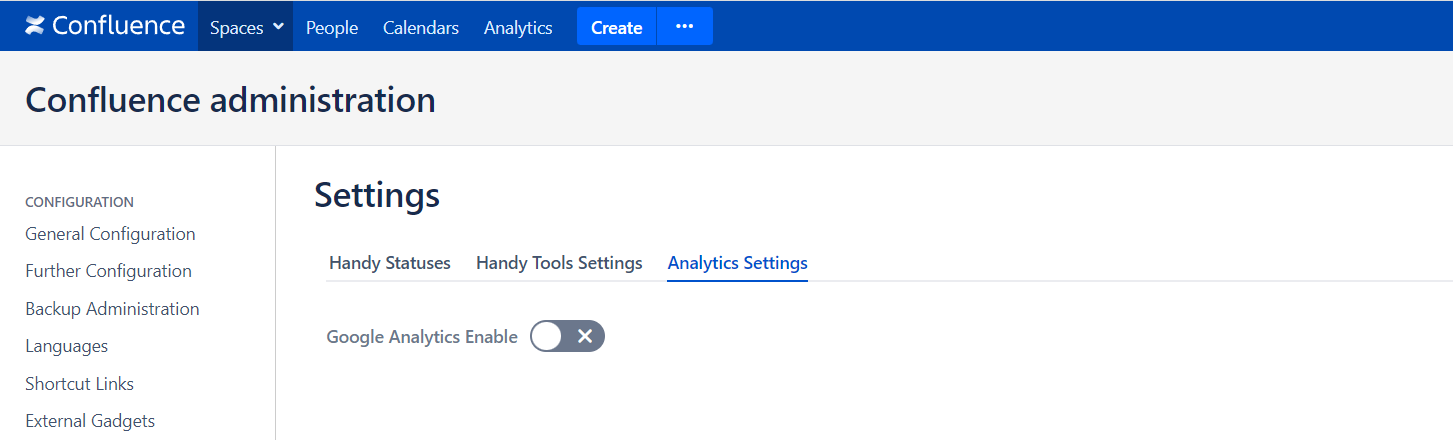Select the Analytics Settings tab

point(738,263)
